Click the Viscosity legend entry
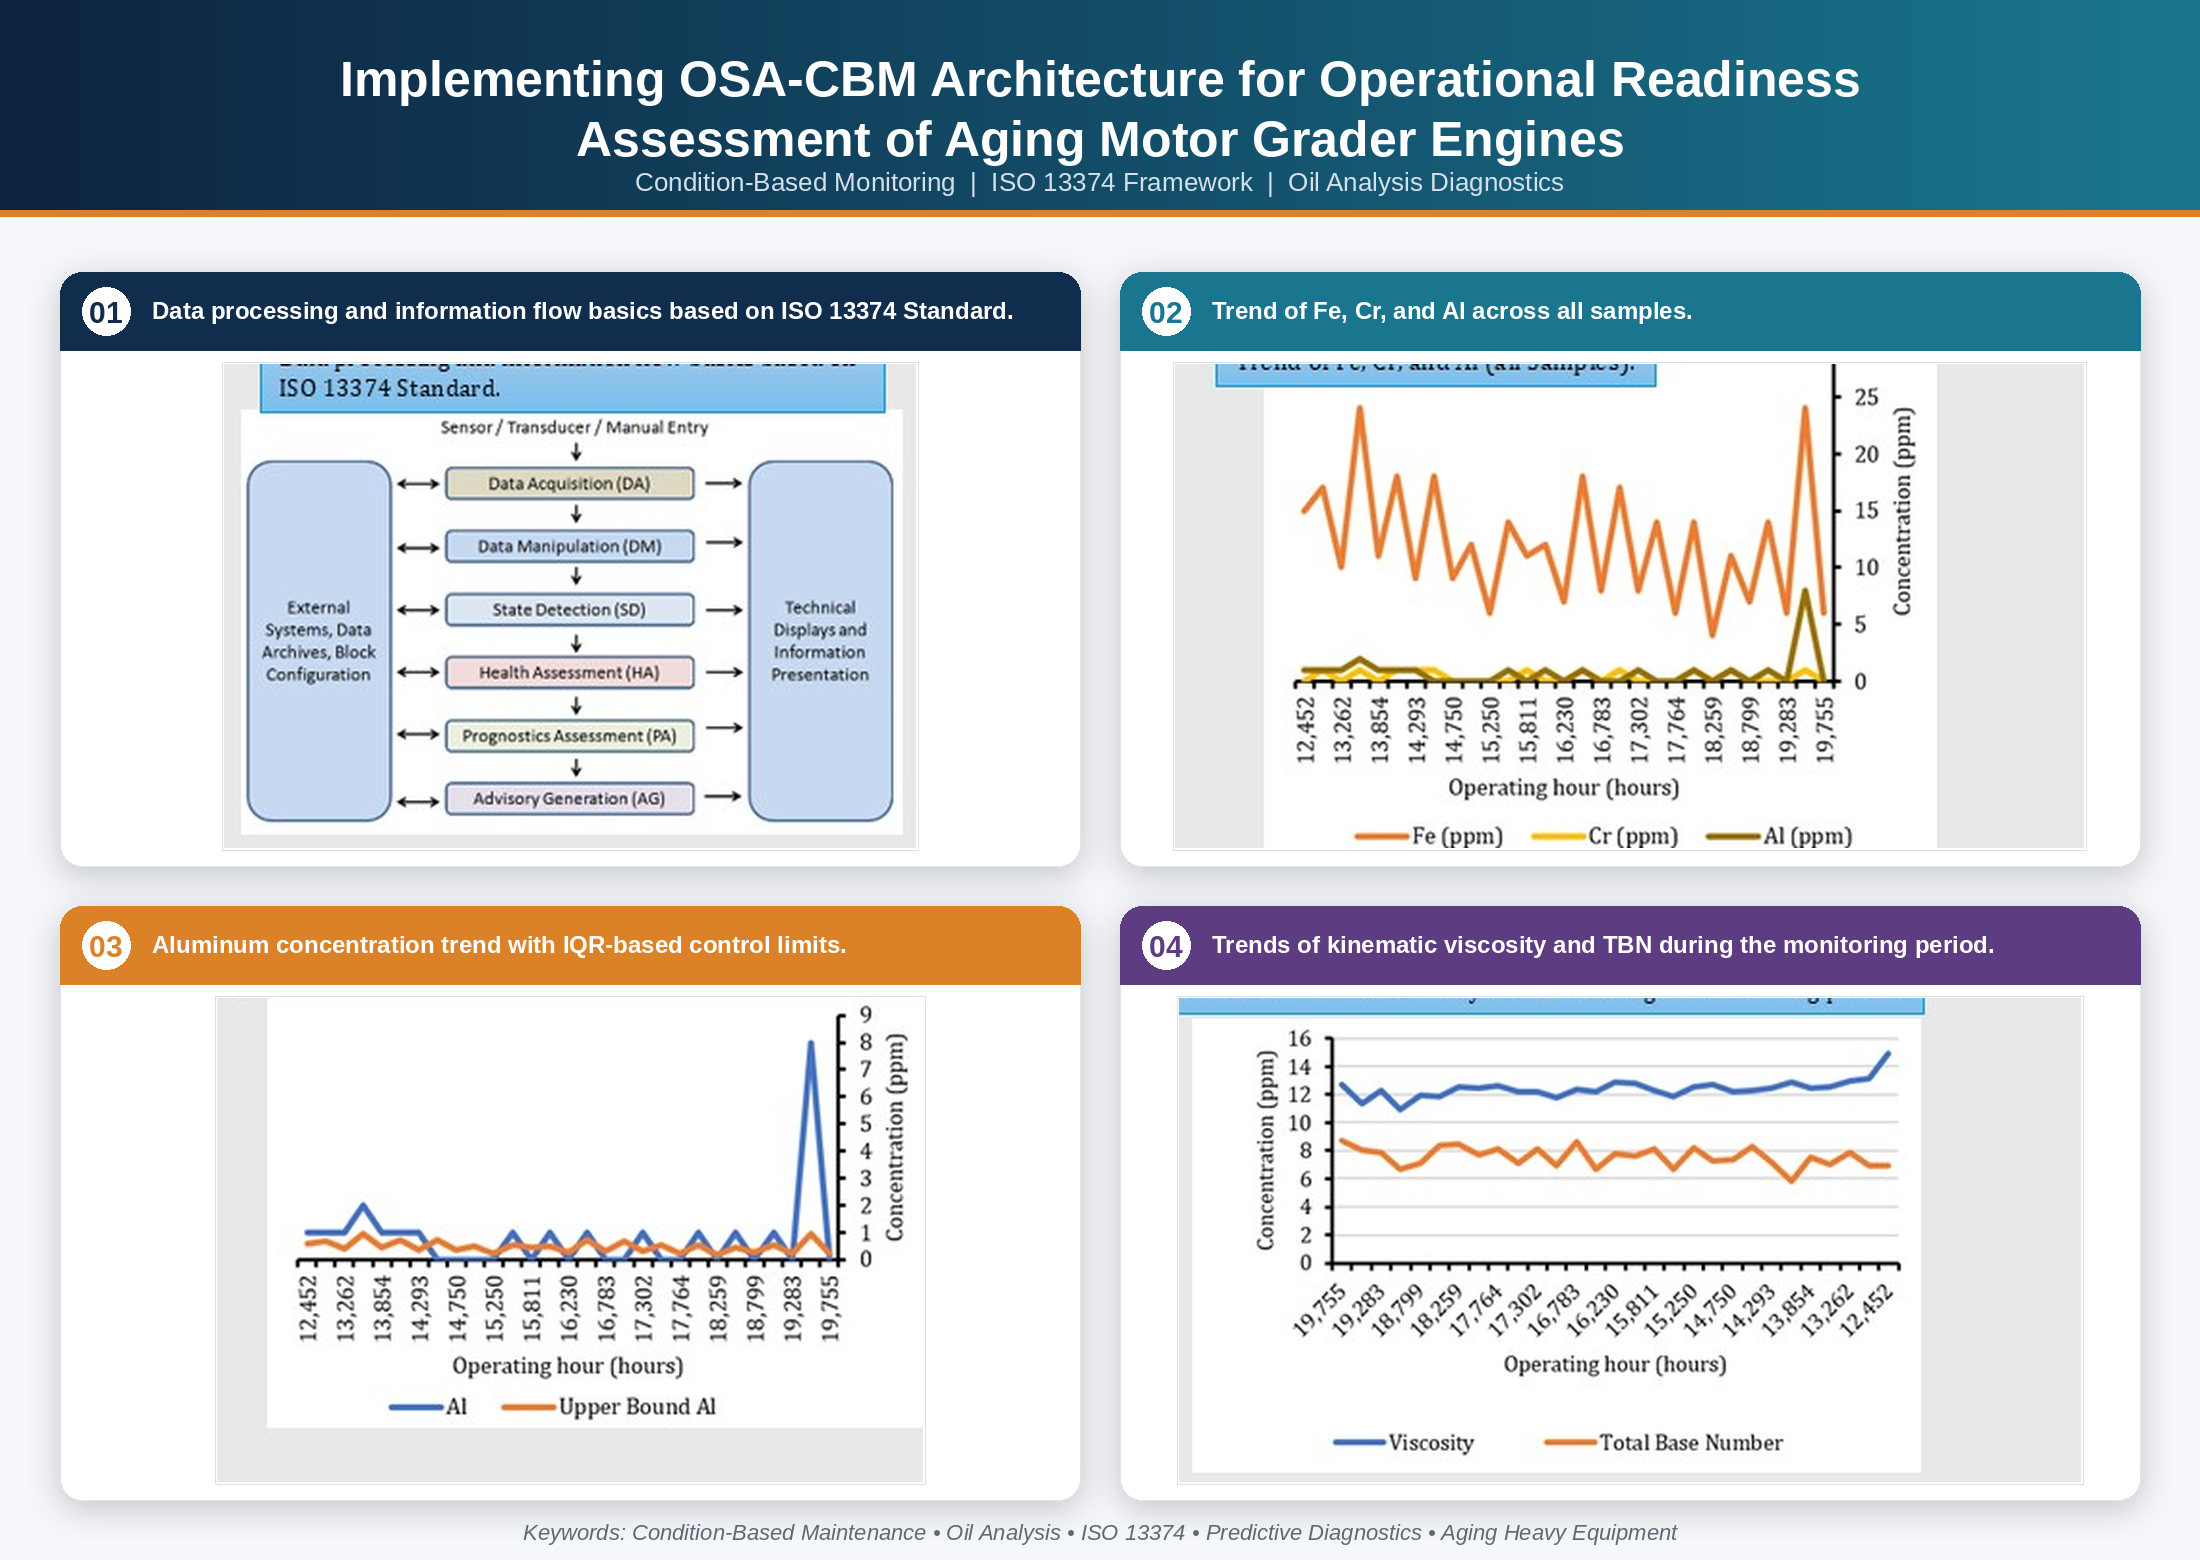The image size is (2200, 1560). click(x=1404, y=1442)
